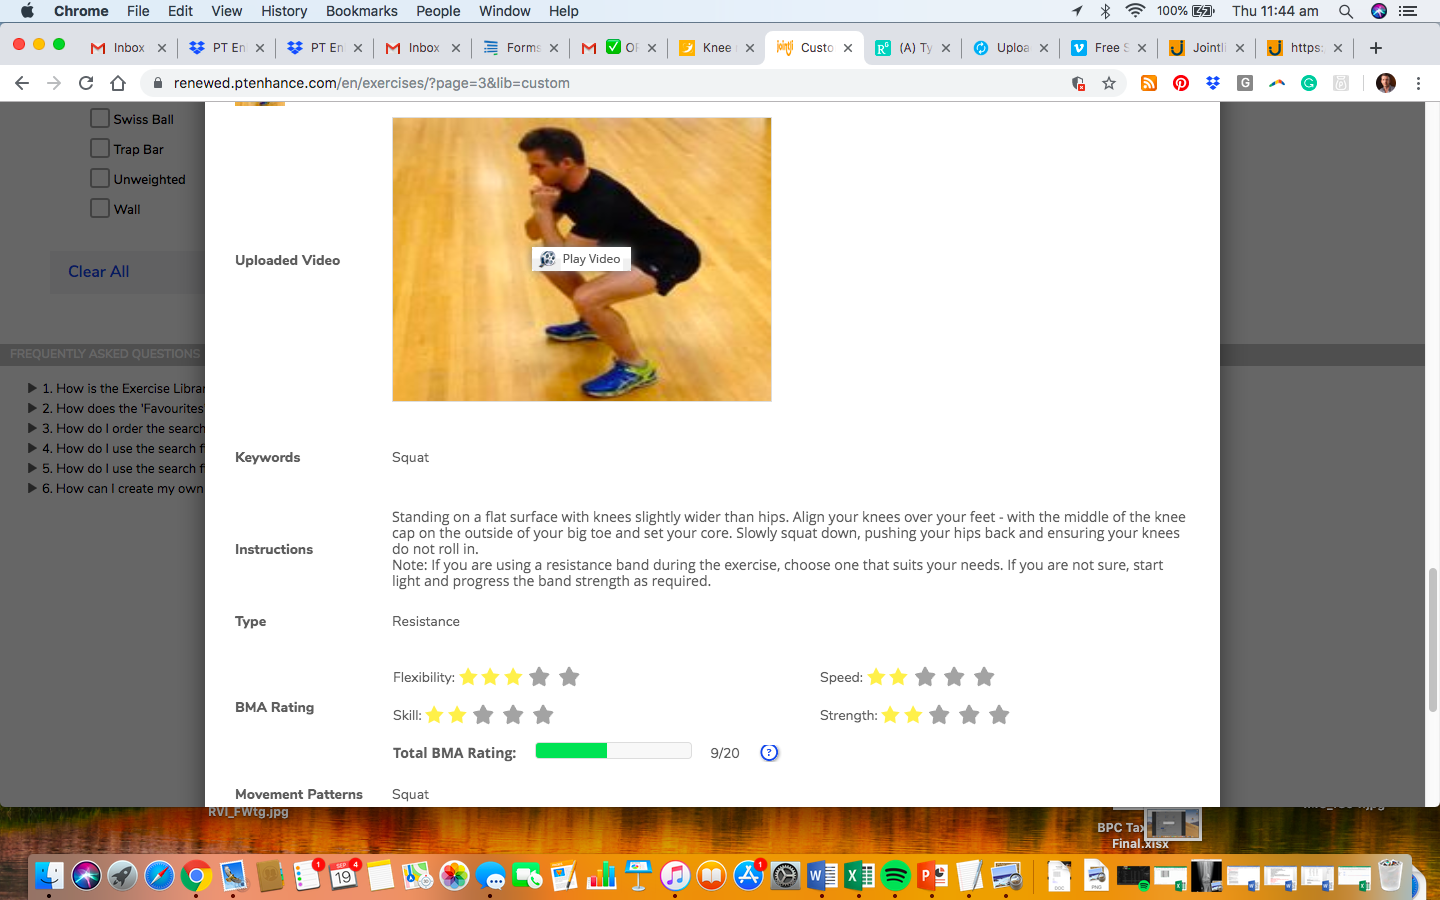1440x900 pixels.
Task: Bookmark page with the star icon
Action: click(x=1109, y=83)
